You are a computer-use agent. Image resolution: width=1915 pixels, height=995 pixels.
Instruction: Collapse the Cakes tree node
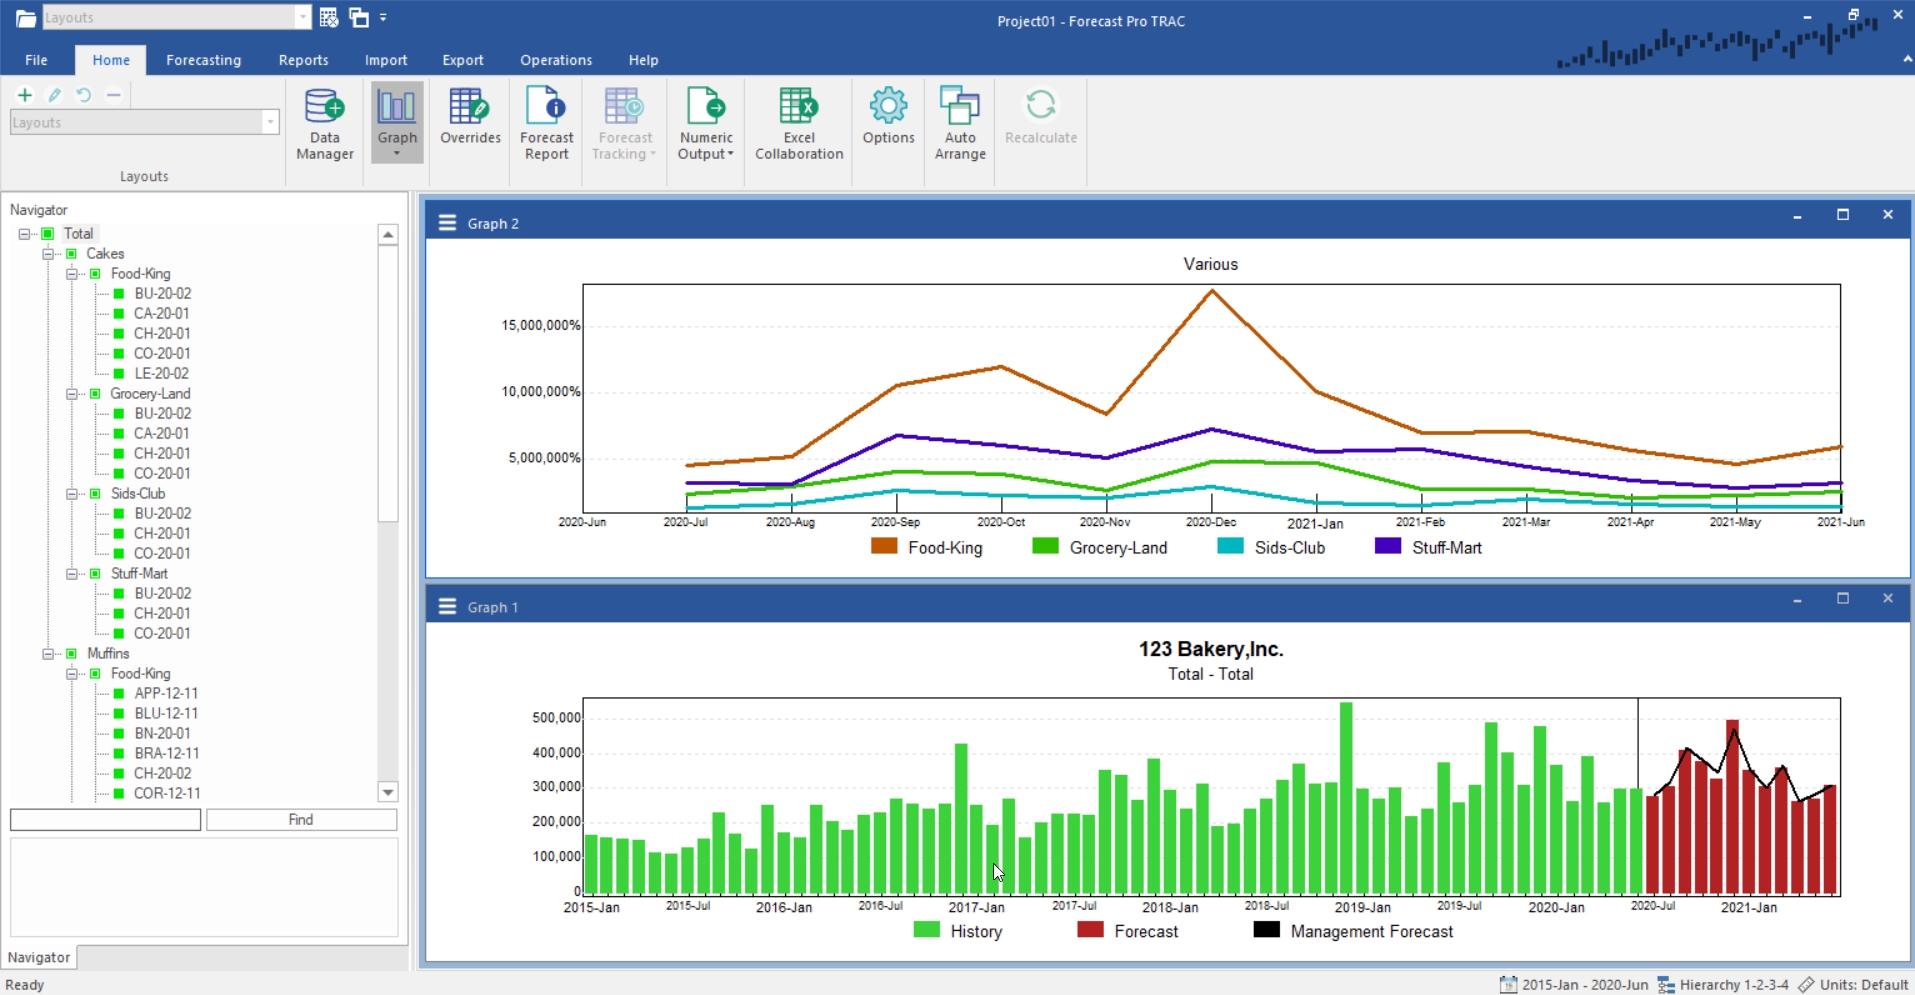click(x=48, y=254)
